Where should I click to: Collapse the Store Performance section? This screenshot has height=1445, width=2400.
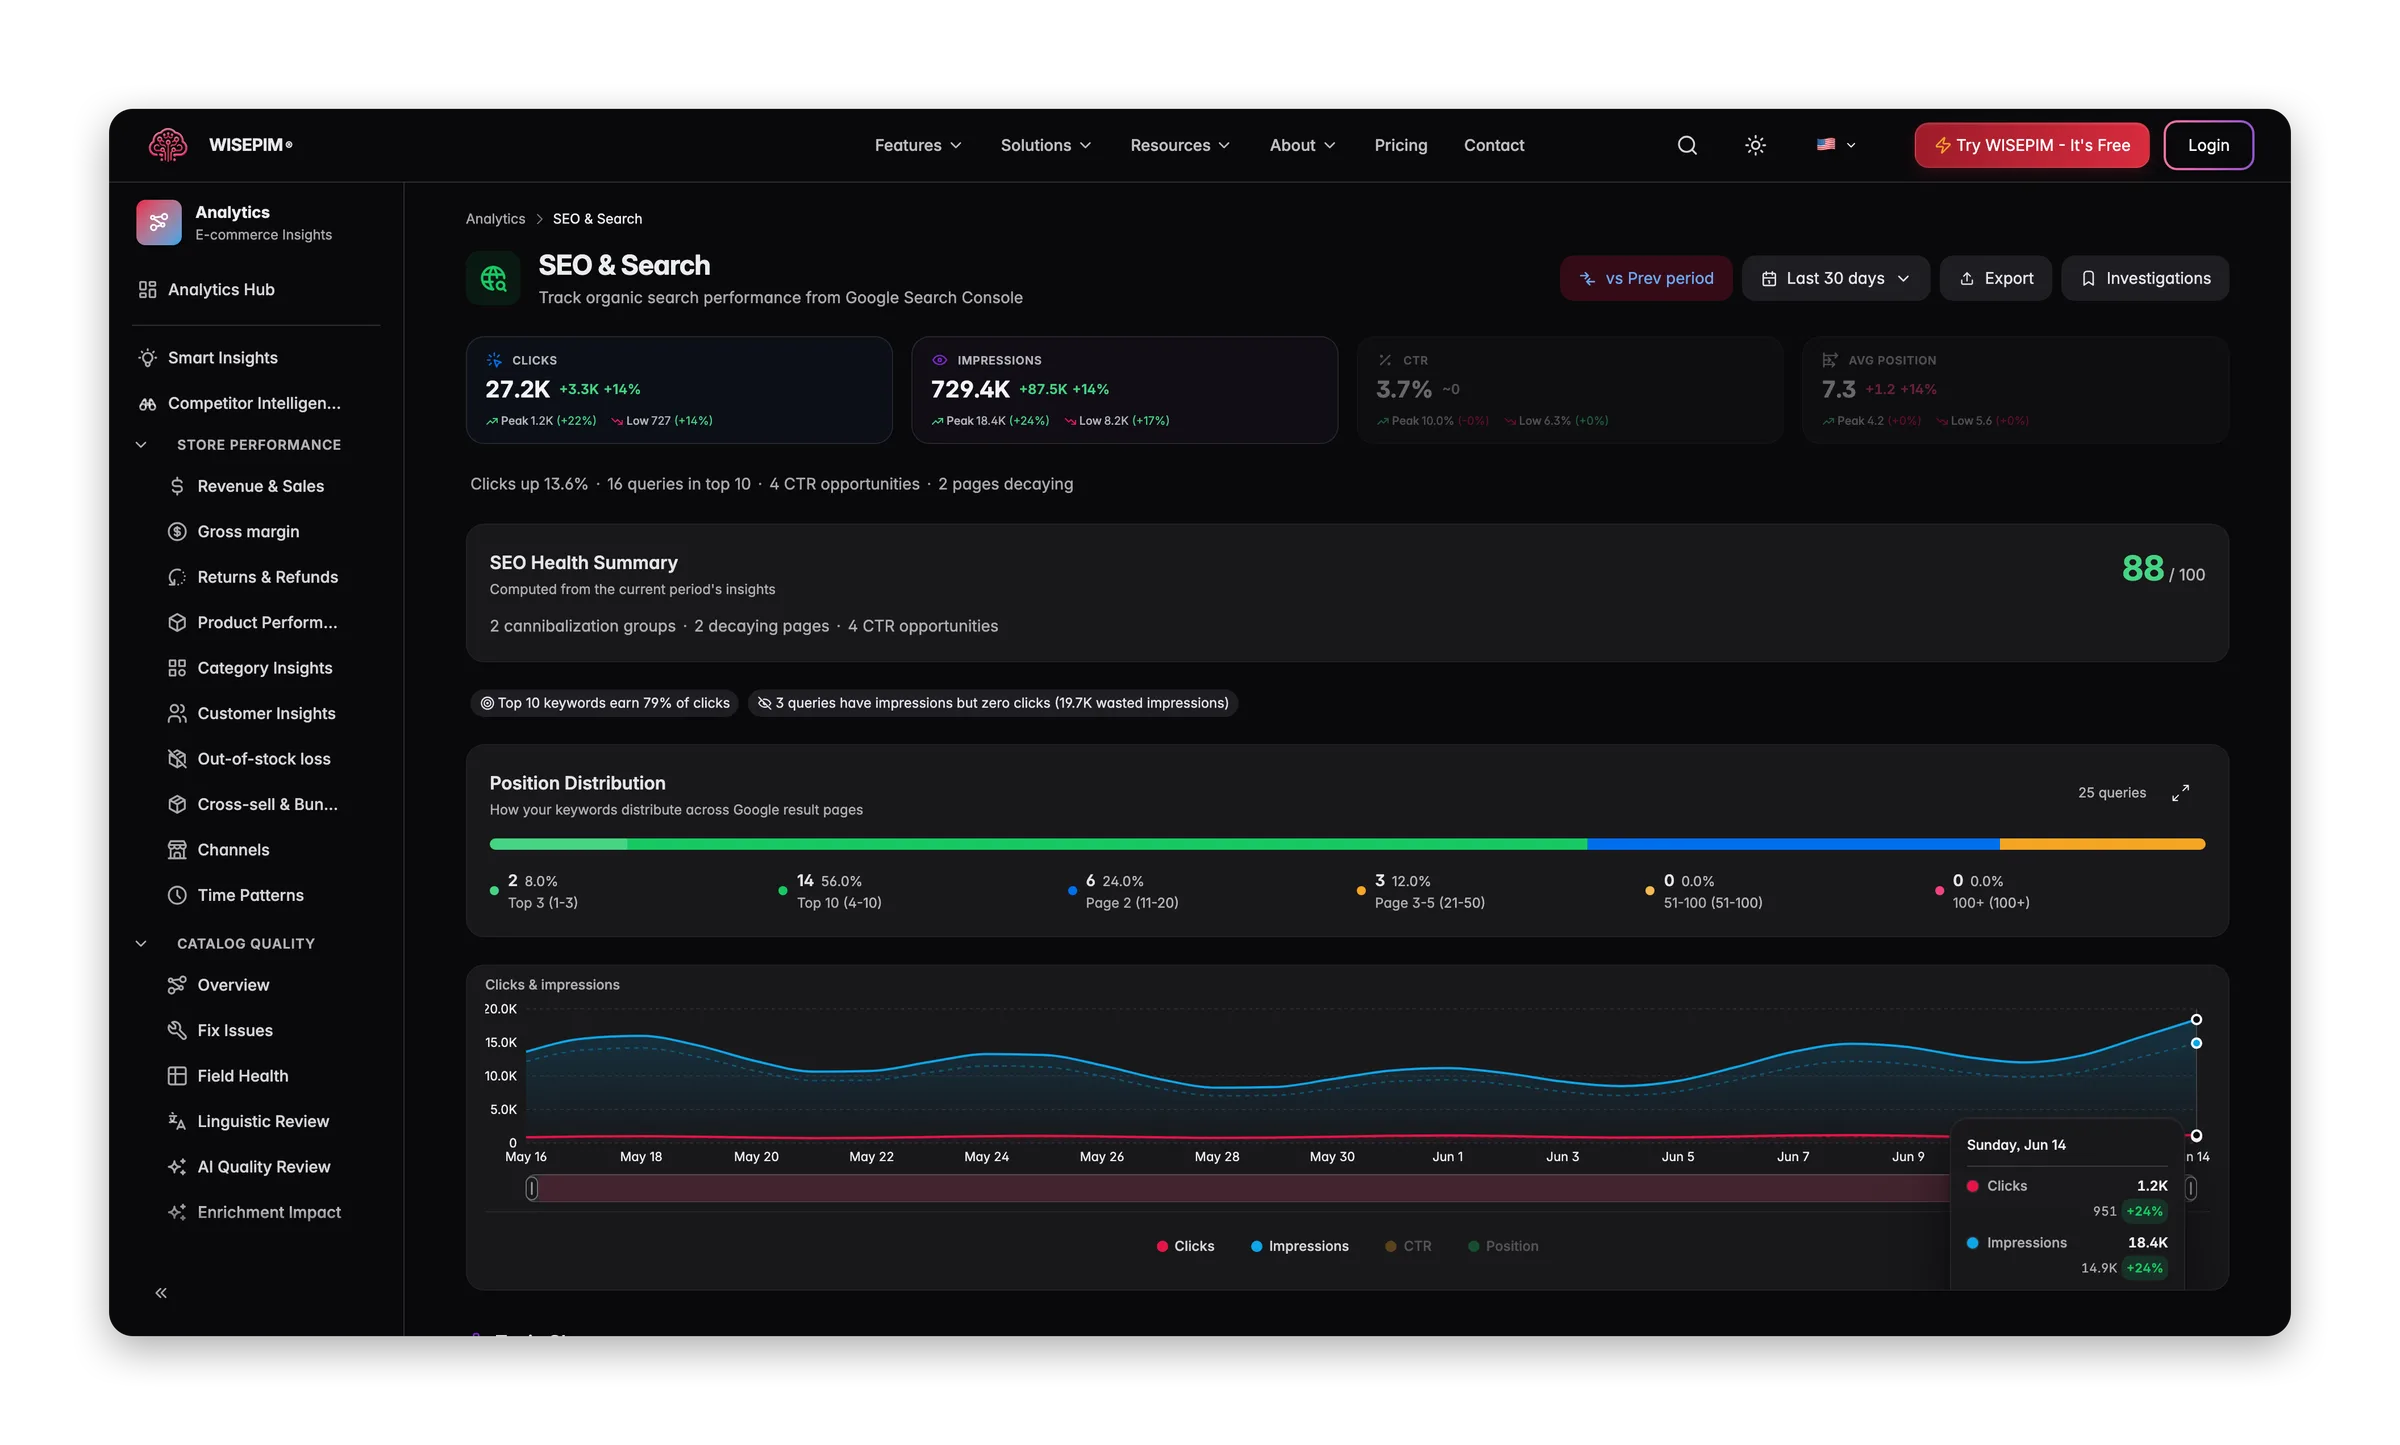click(141, 444)
